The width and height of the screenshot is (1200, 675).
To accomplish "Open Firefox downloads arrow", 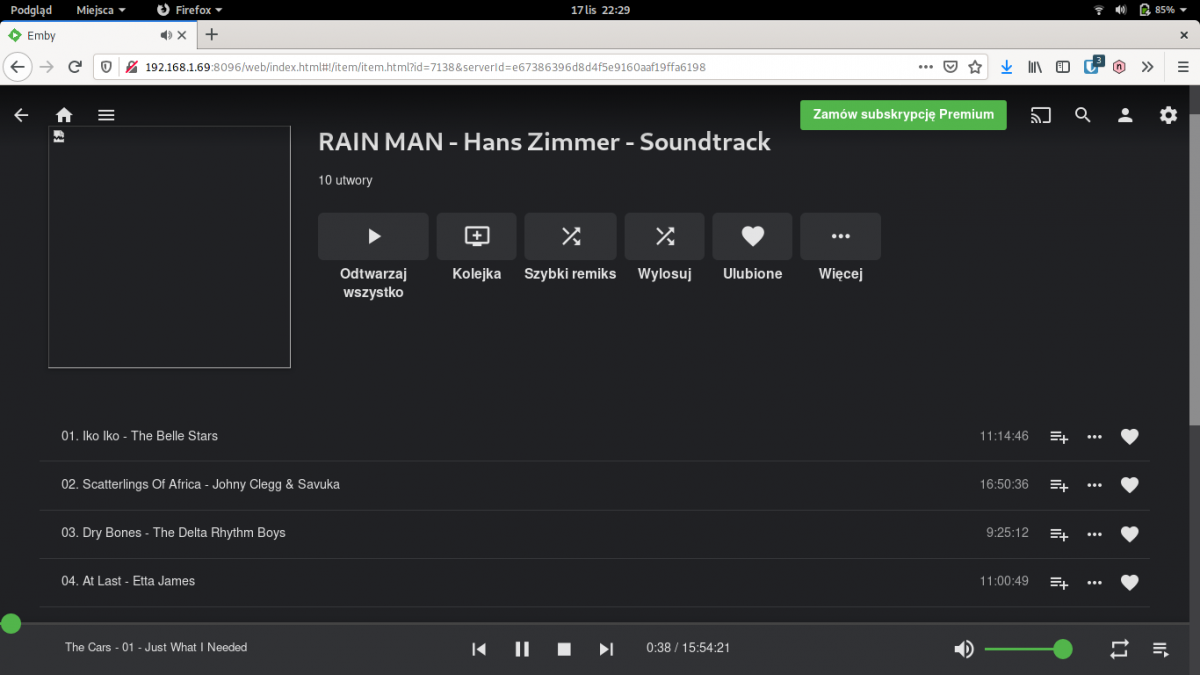I will [1007, 67].
